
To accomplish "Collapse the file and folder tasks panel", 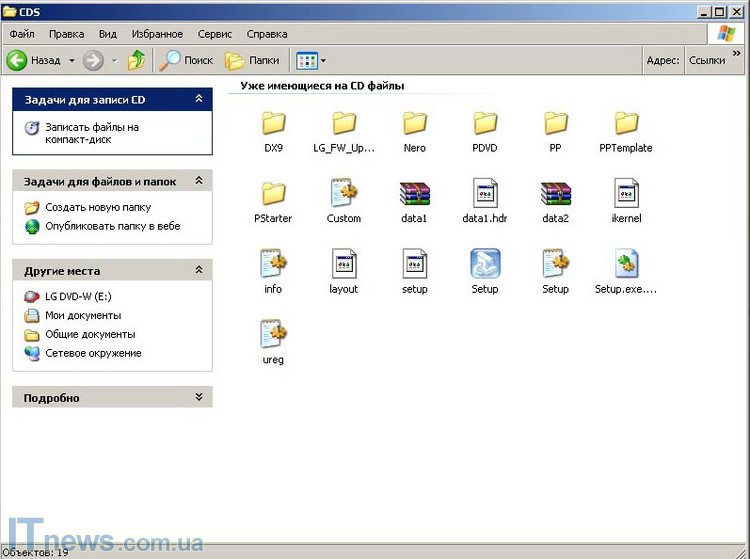I will coord(199,182).
